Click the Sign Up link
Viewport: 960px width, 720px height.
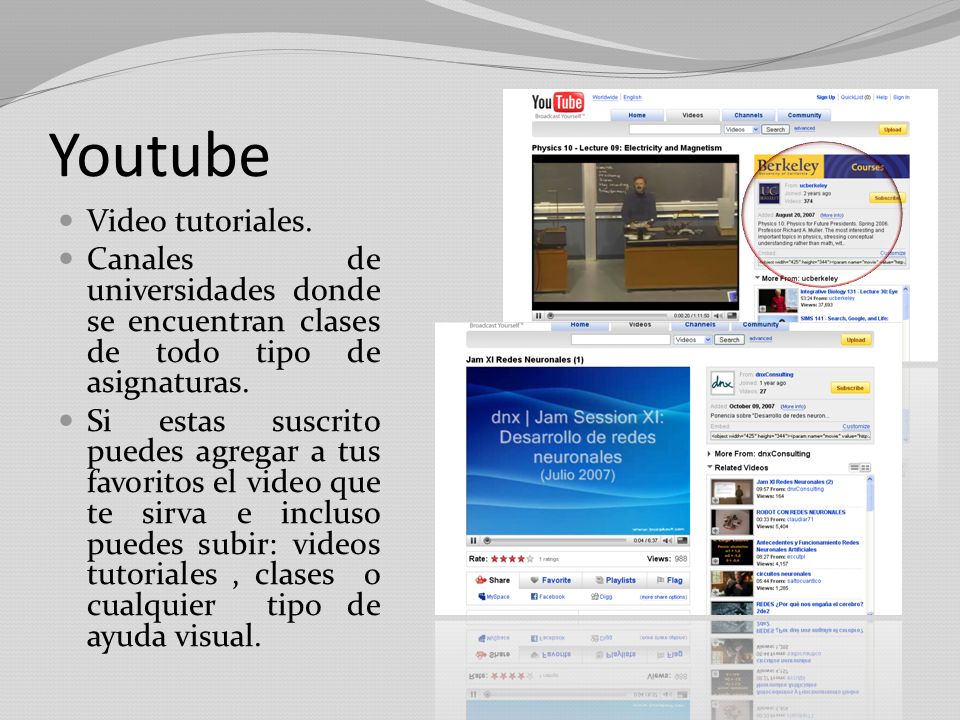coord(825,97)
